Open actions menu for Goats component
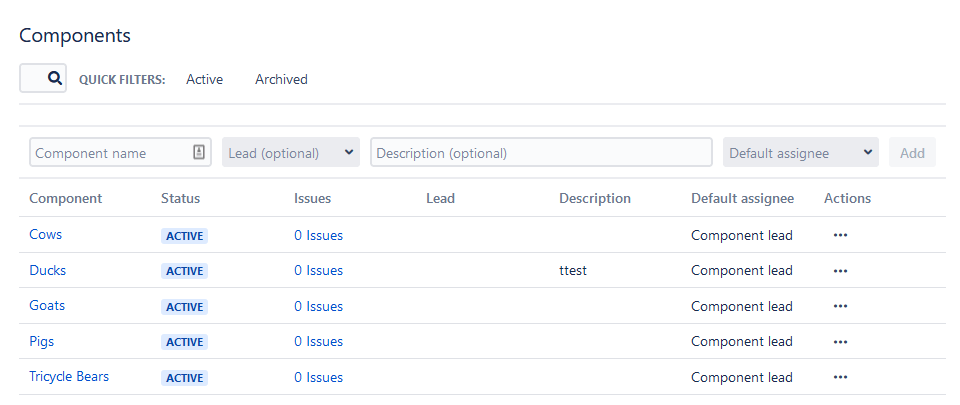 (x=840, y=306)
